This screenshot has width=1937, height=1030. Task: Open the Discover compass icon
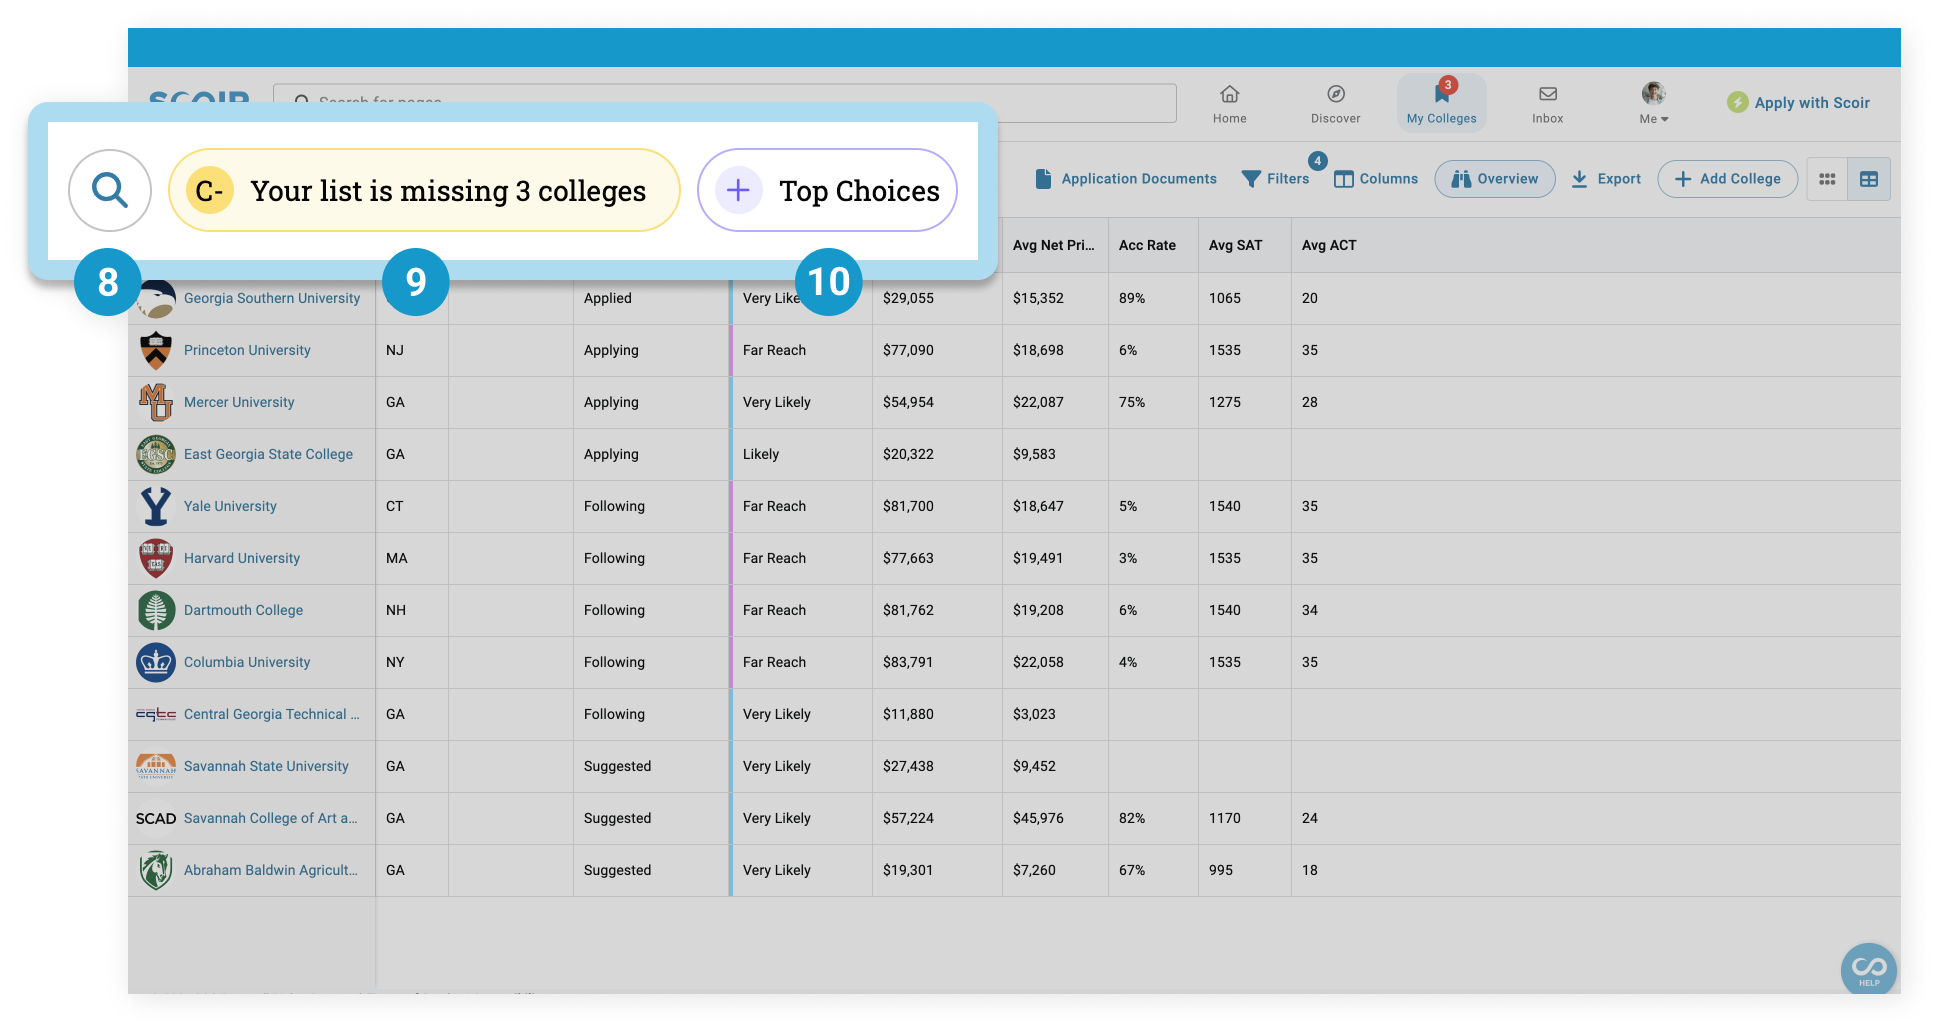click(x=1335, y=104)
